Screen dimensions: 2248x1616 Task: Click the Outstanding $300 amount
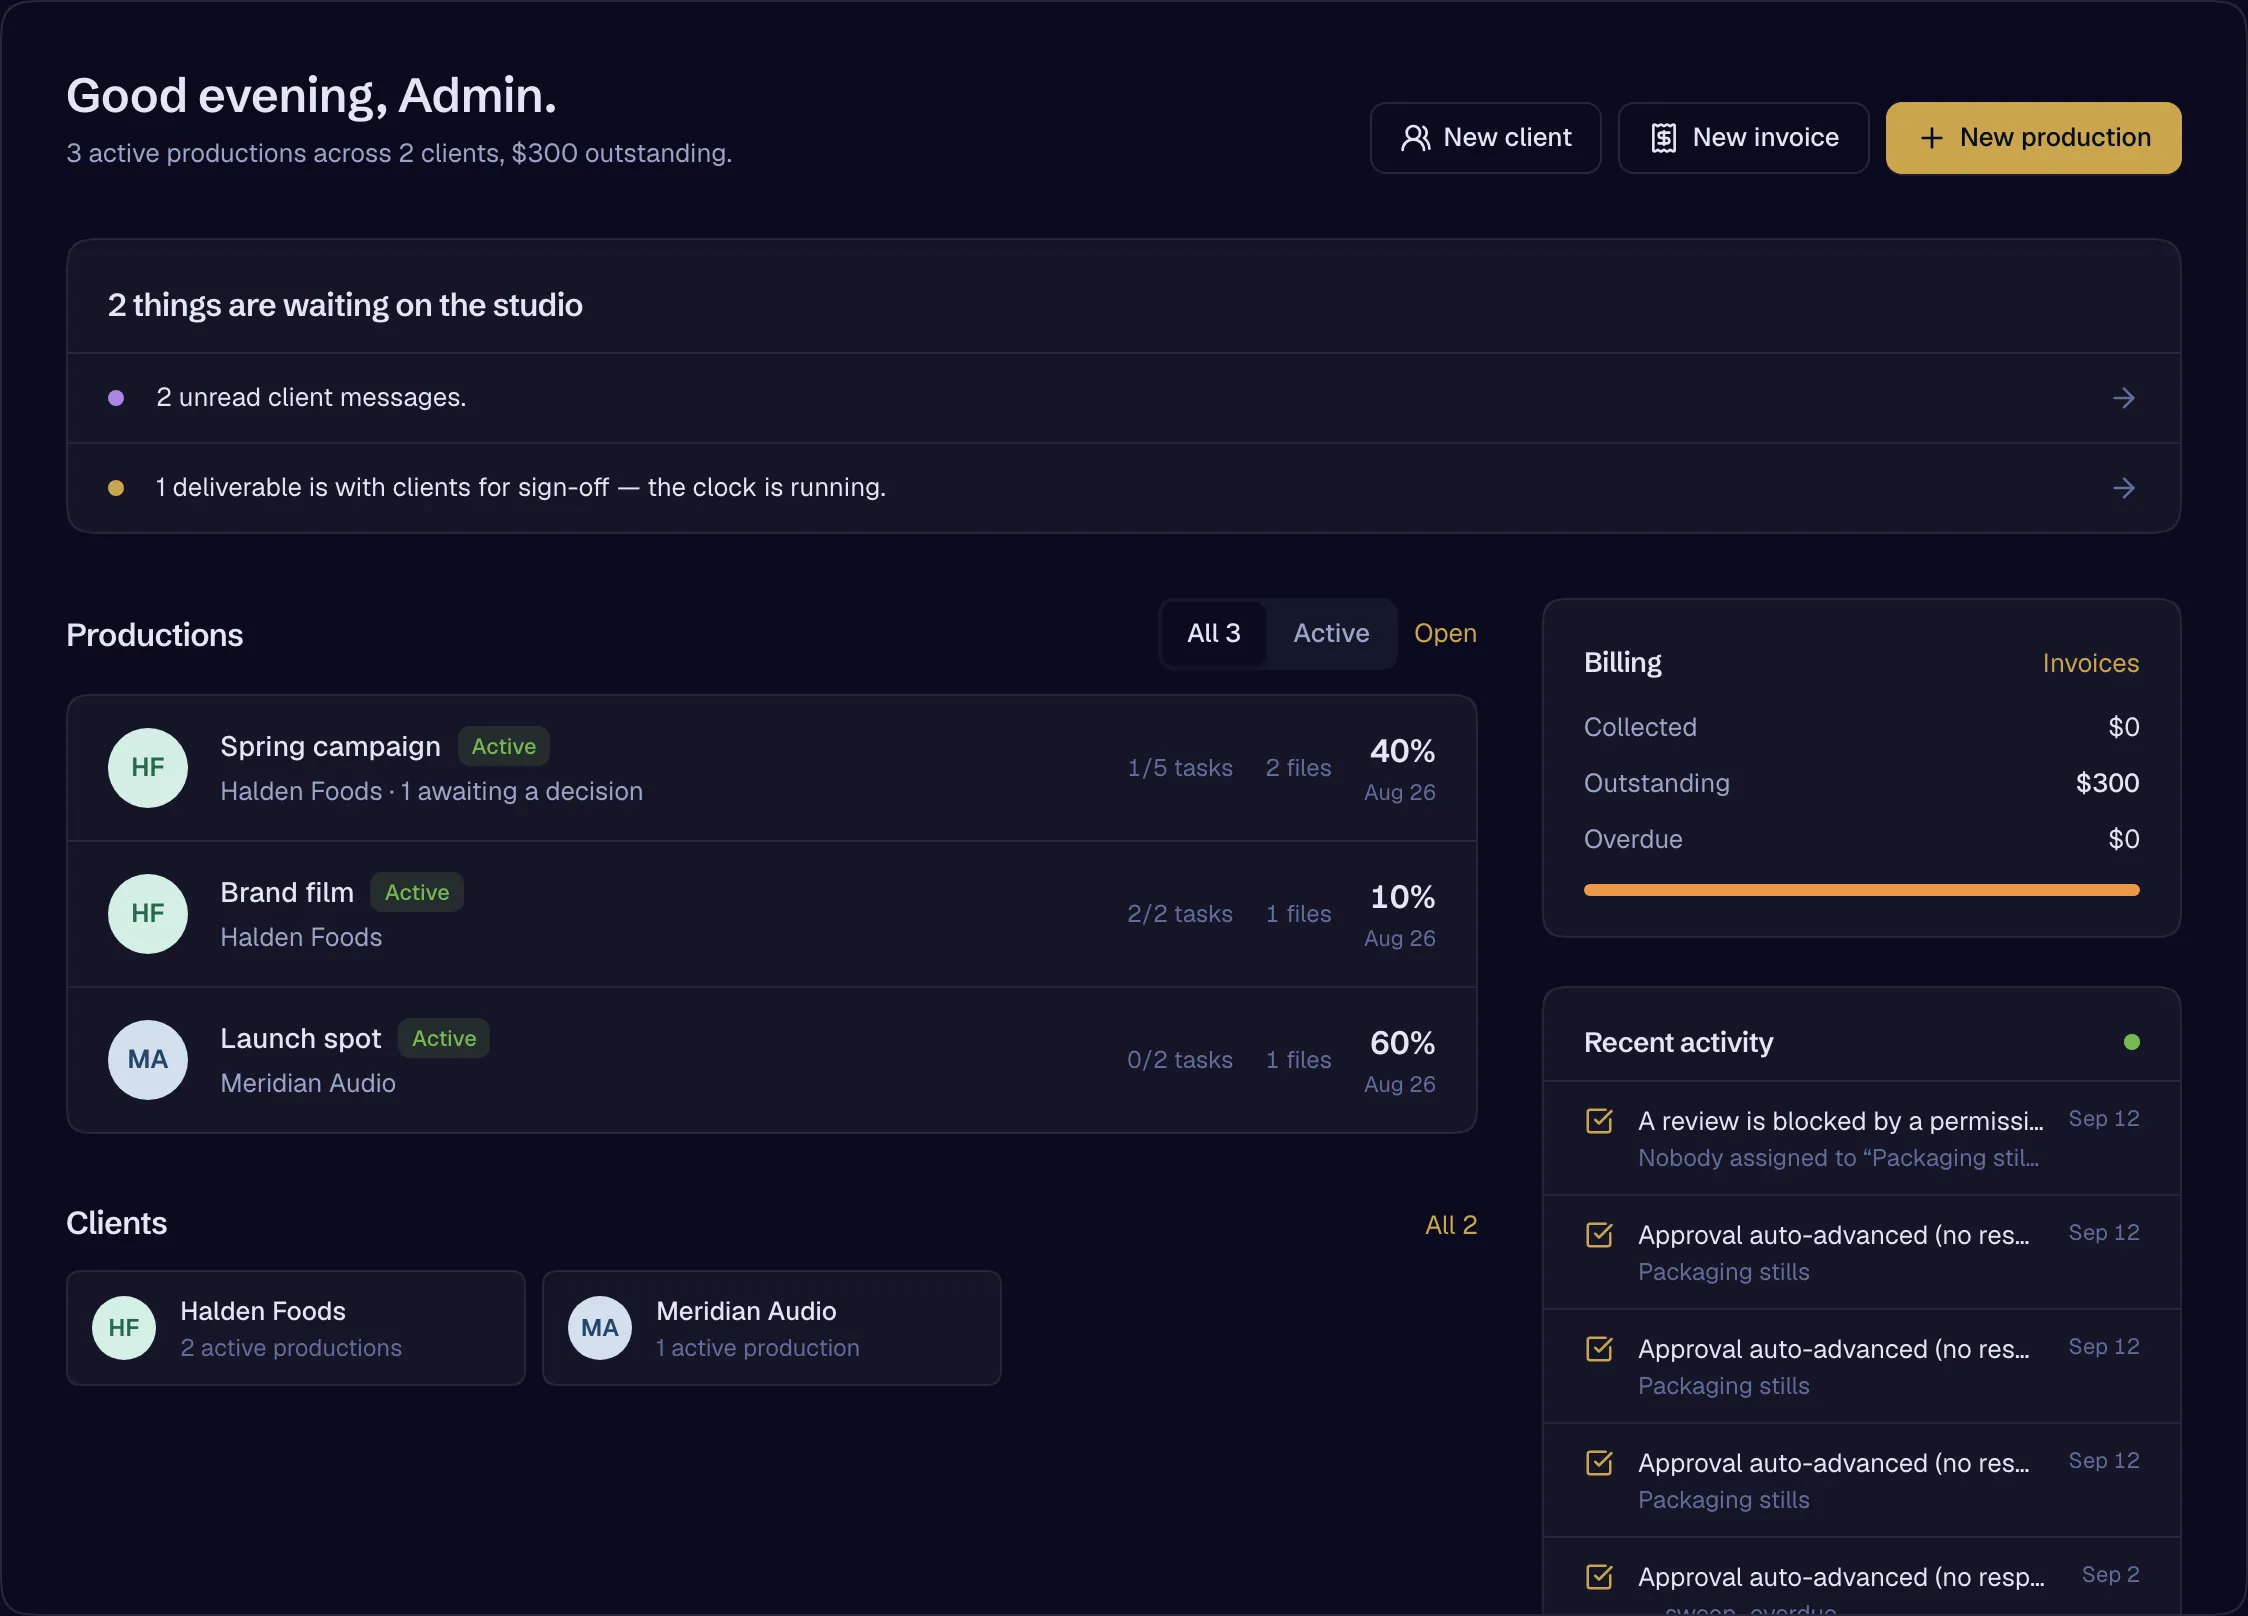[x=2107, y=783]
